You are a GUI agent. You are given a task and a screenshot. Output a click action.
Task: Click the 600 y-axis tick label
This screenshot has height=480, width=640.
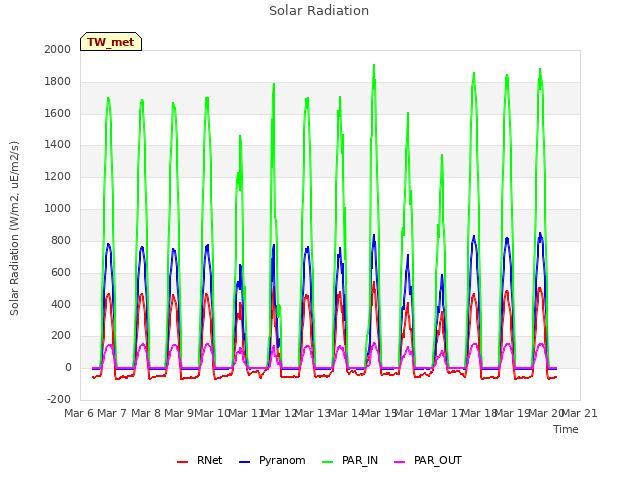pos(61,272)
